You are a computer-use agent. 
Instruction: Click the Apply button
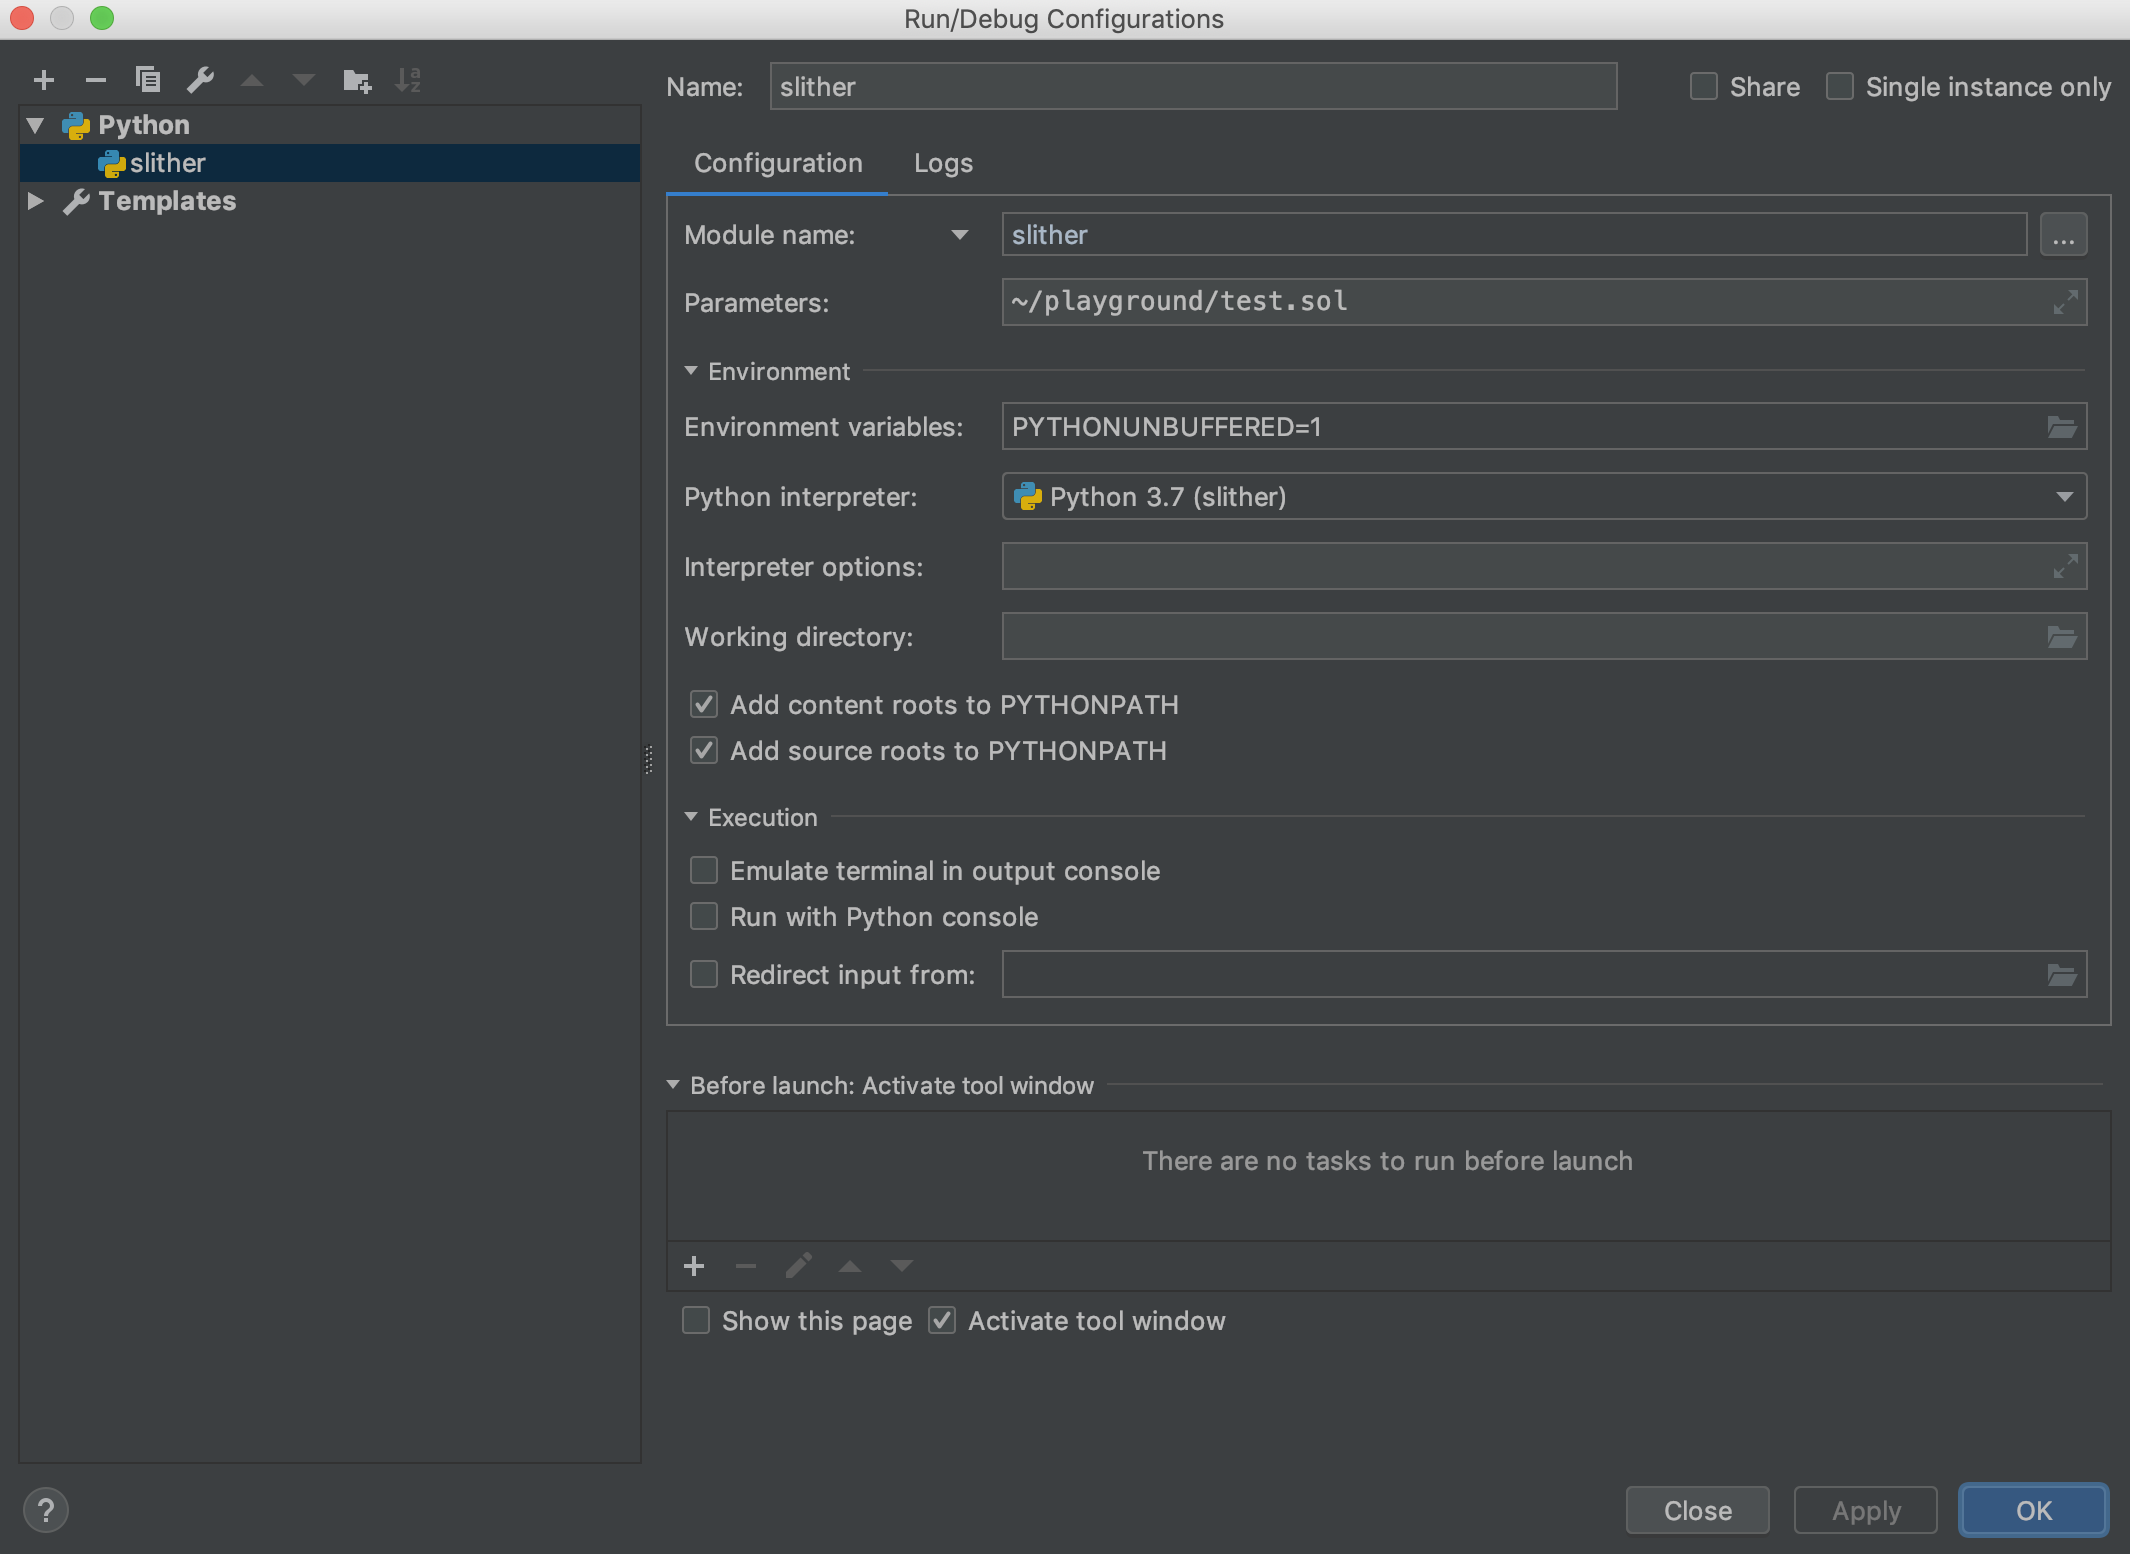[1863, 1510]
